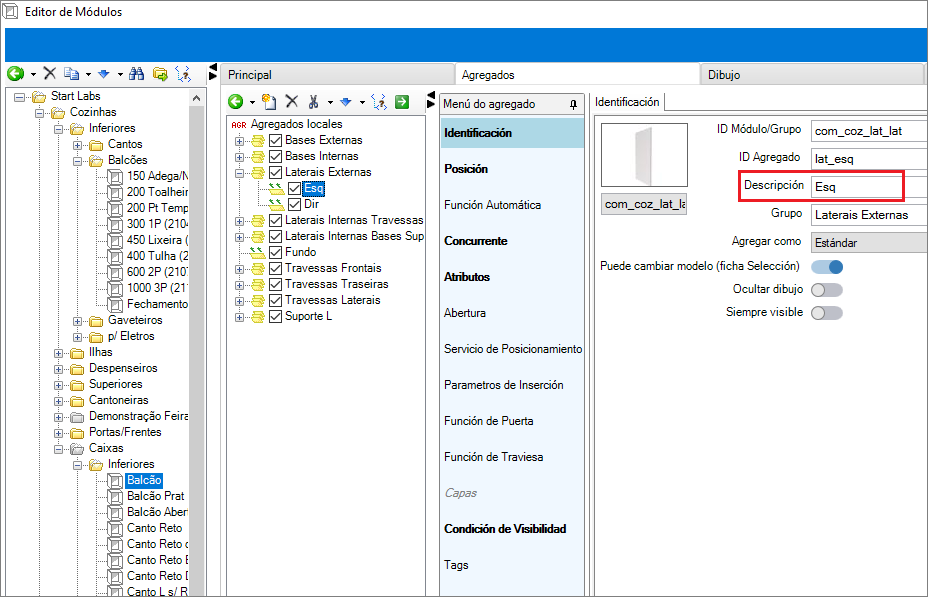Open Función Automática menu item

click(x=493, y=205)
